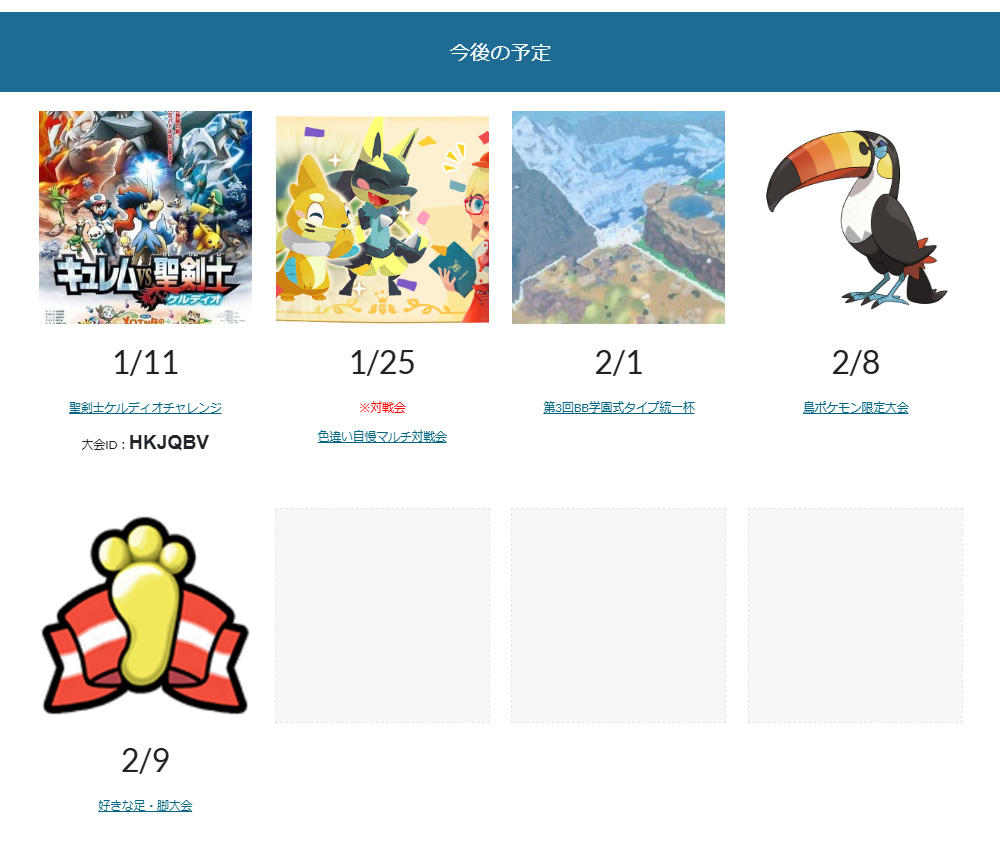
Task: Click the 1/11 date label
Action: 145,363
